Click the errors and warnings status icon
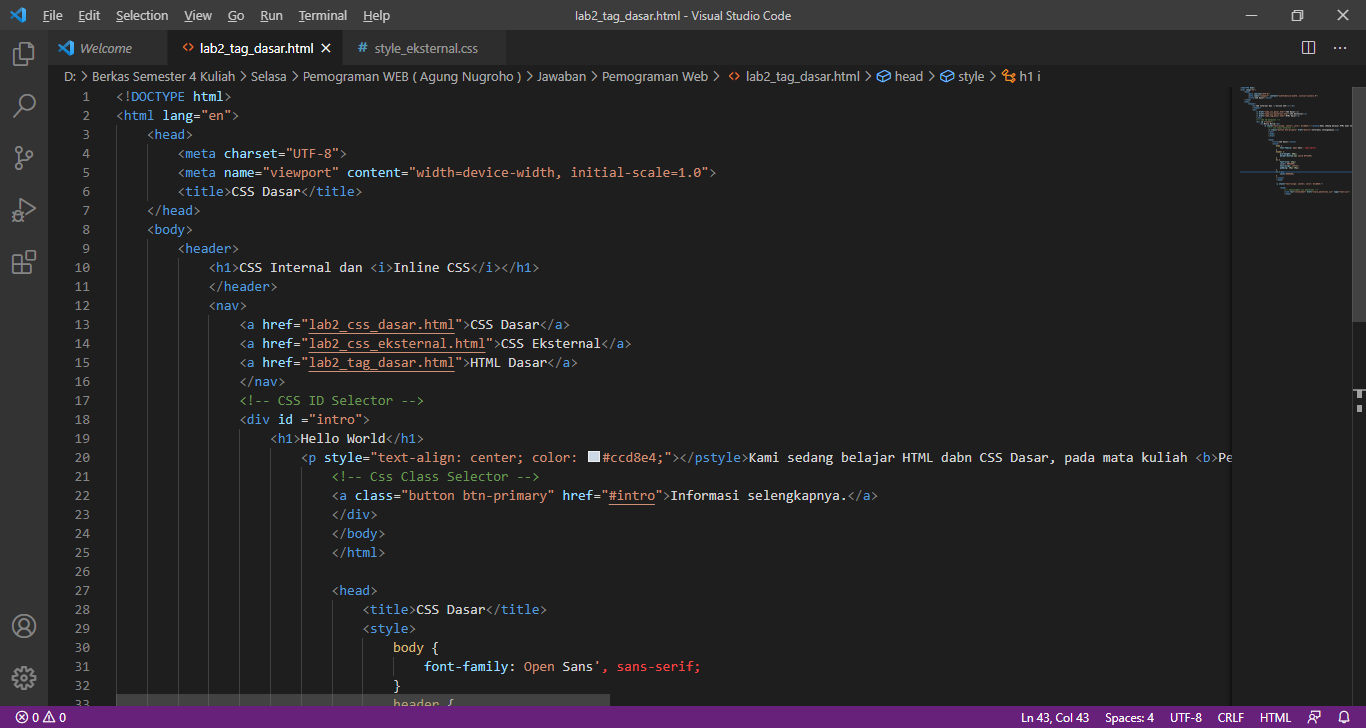Screen dimensions: 1366x728 tap(33, 717)
